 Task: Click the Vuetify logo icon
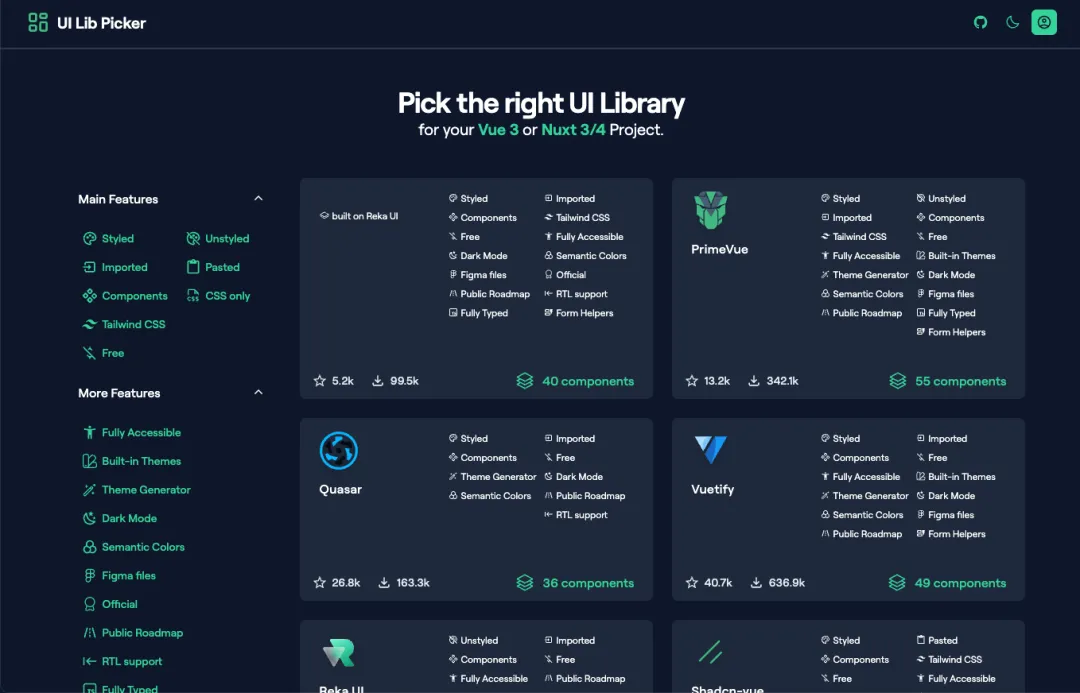pyautogui.click(x=710, y=450)
